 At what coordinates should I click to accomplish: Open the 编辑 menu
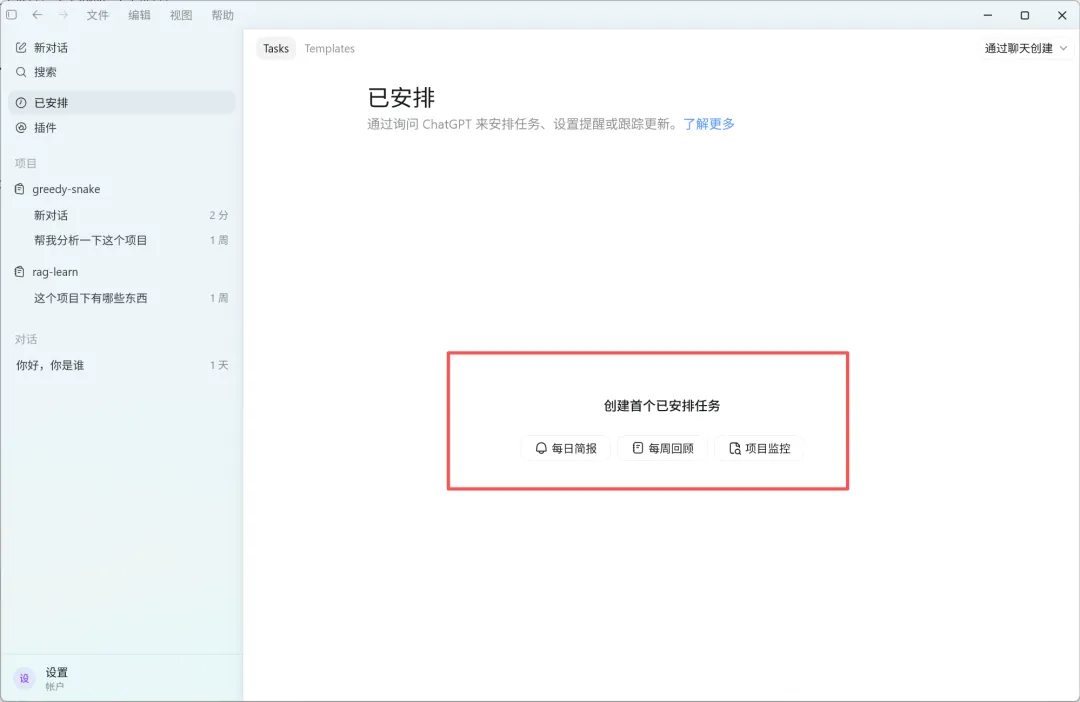click(x=139, y=15)
